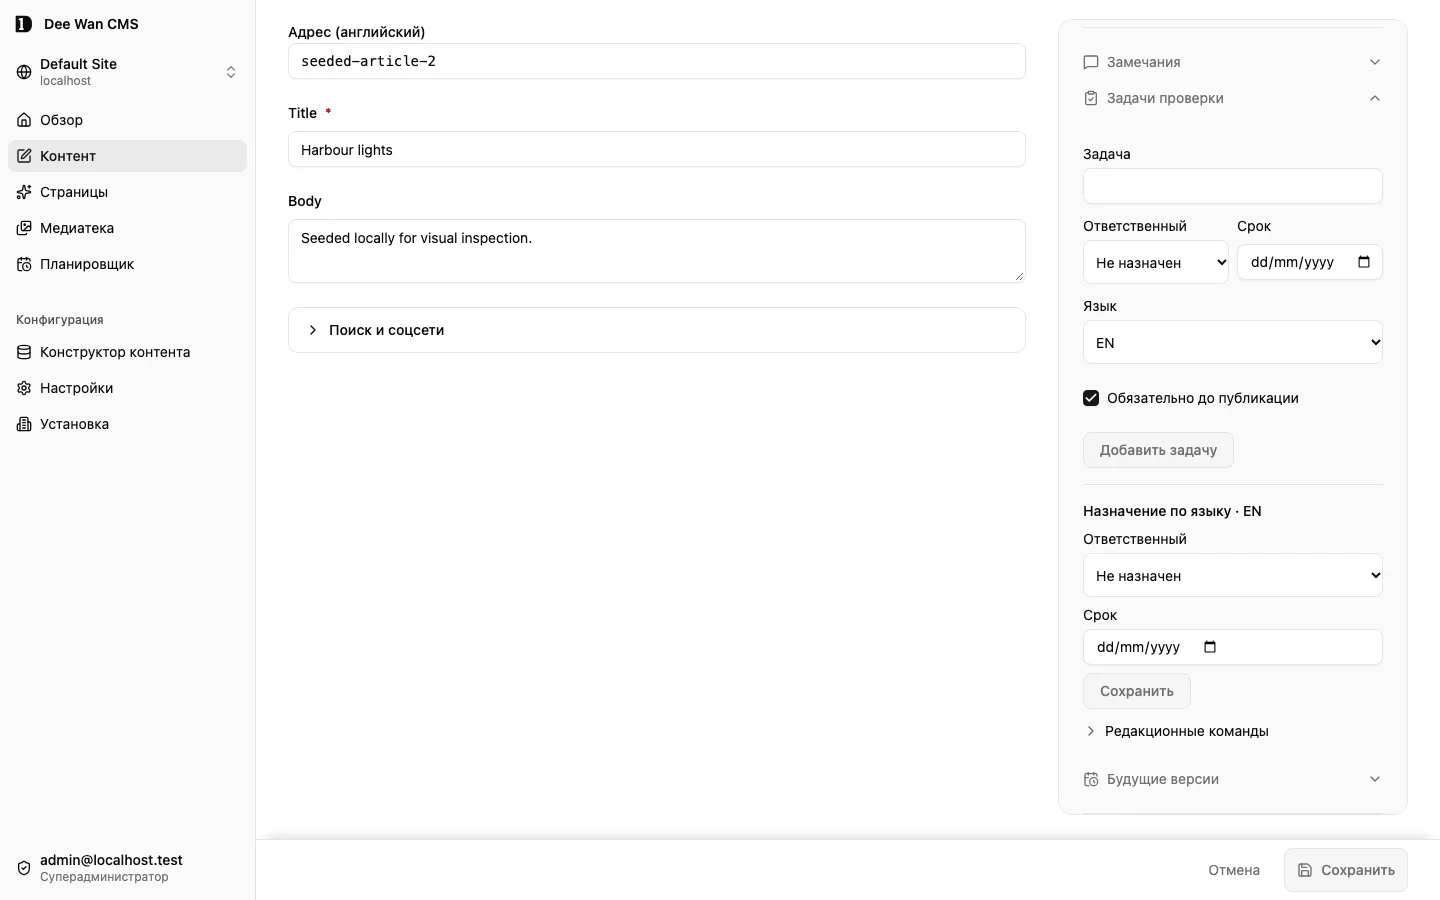Click the Установка building icon
This screenshot has width=1440, height=900.
24,424
